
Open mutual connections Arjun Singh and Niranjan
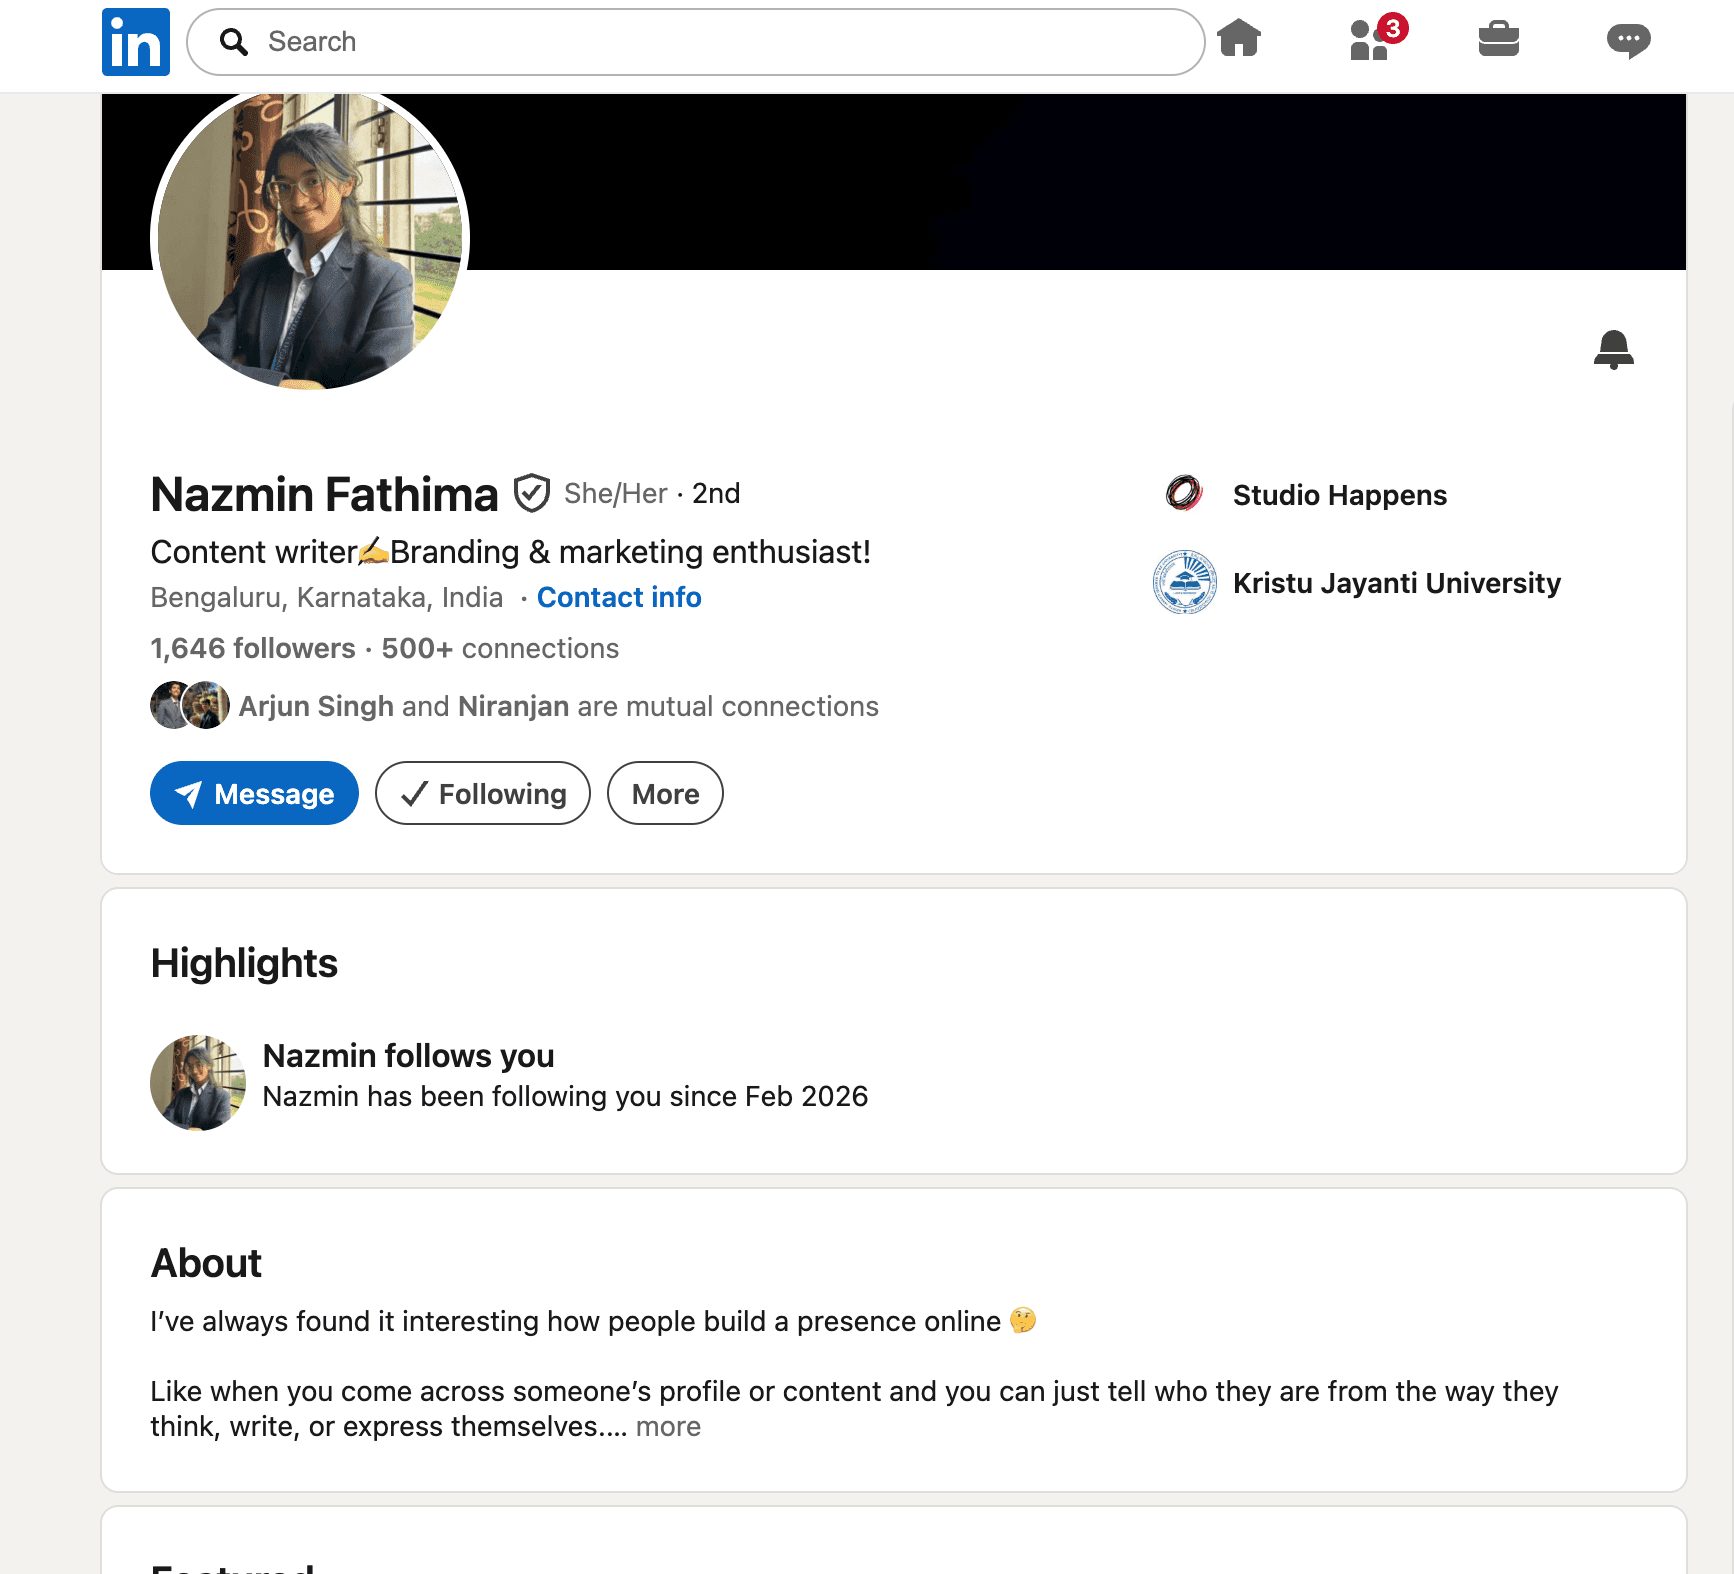pyautogui.click(x=558, y=706)
